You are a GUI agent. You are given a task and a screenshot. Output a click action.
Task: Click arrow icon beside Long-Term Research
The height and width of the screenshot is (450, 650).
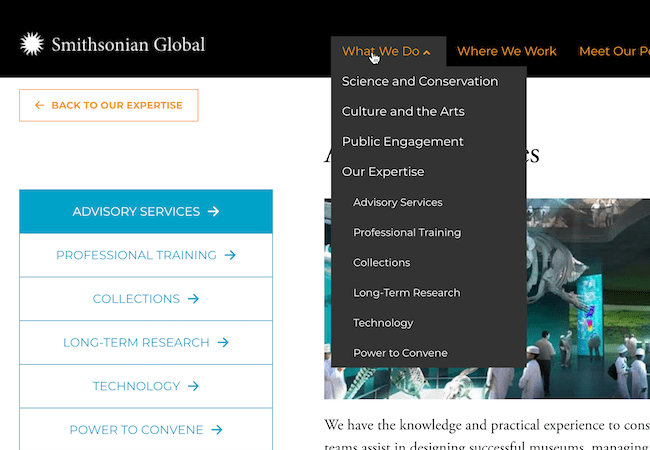tap(223, 343)
